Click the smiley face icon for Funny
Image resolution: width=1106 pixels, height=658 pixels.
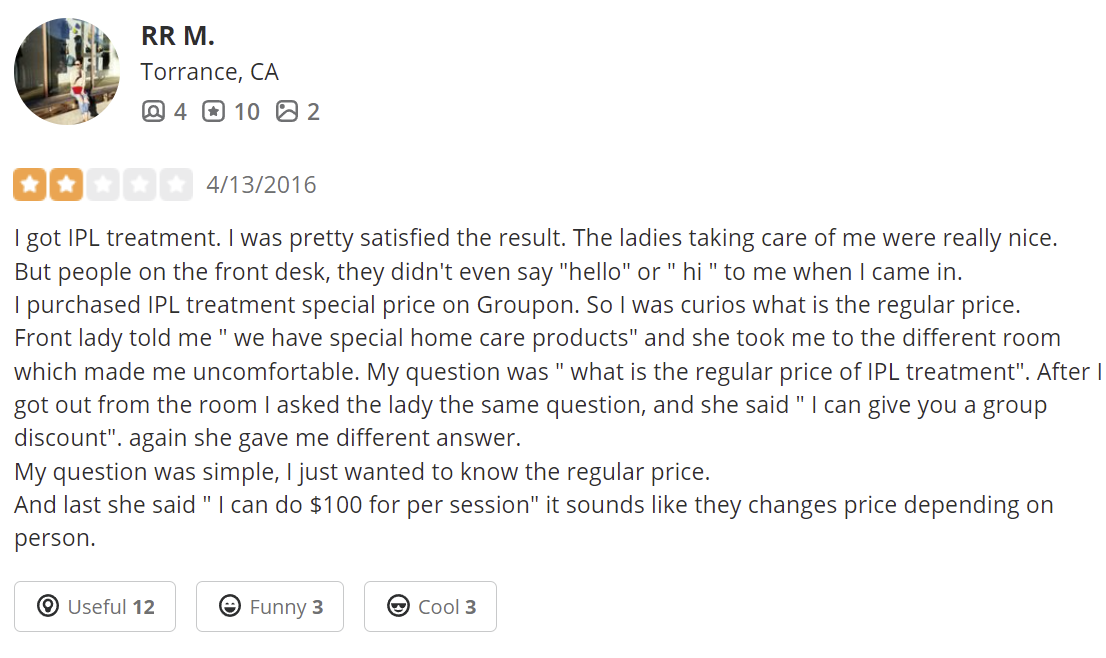[230, 606]
